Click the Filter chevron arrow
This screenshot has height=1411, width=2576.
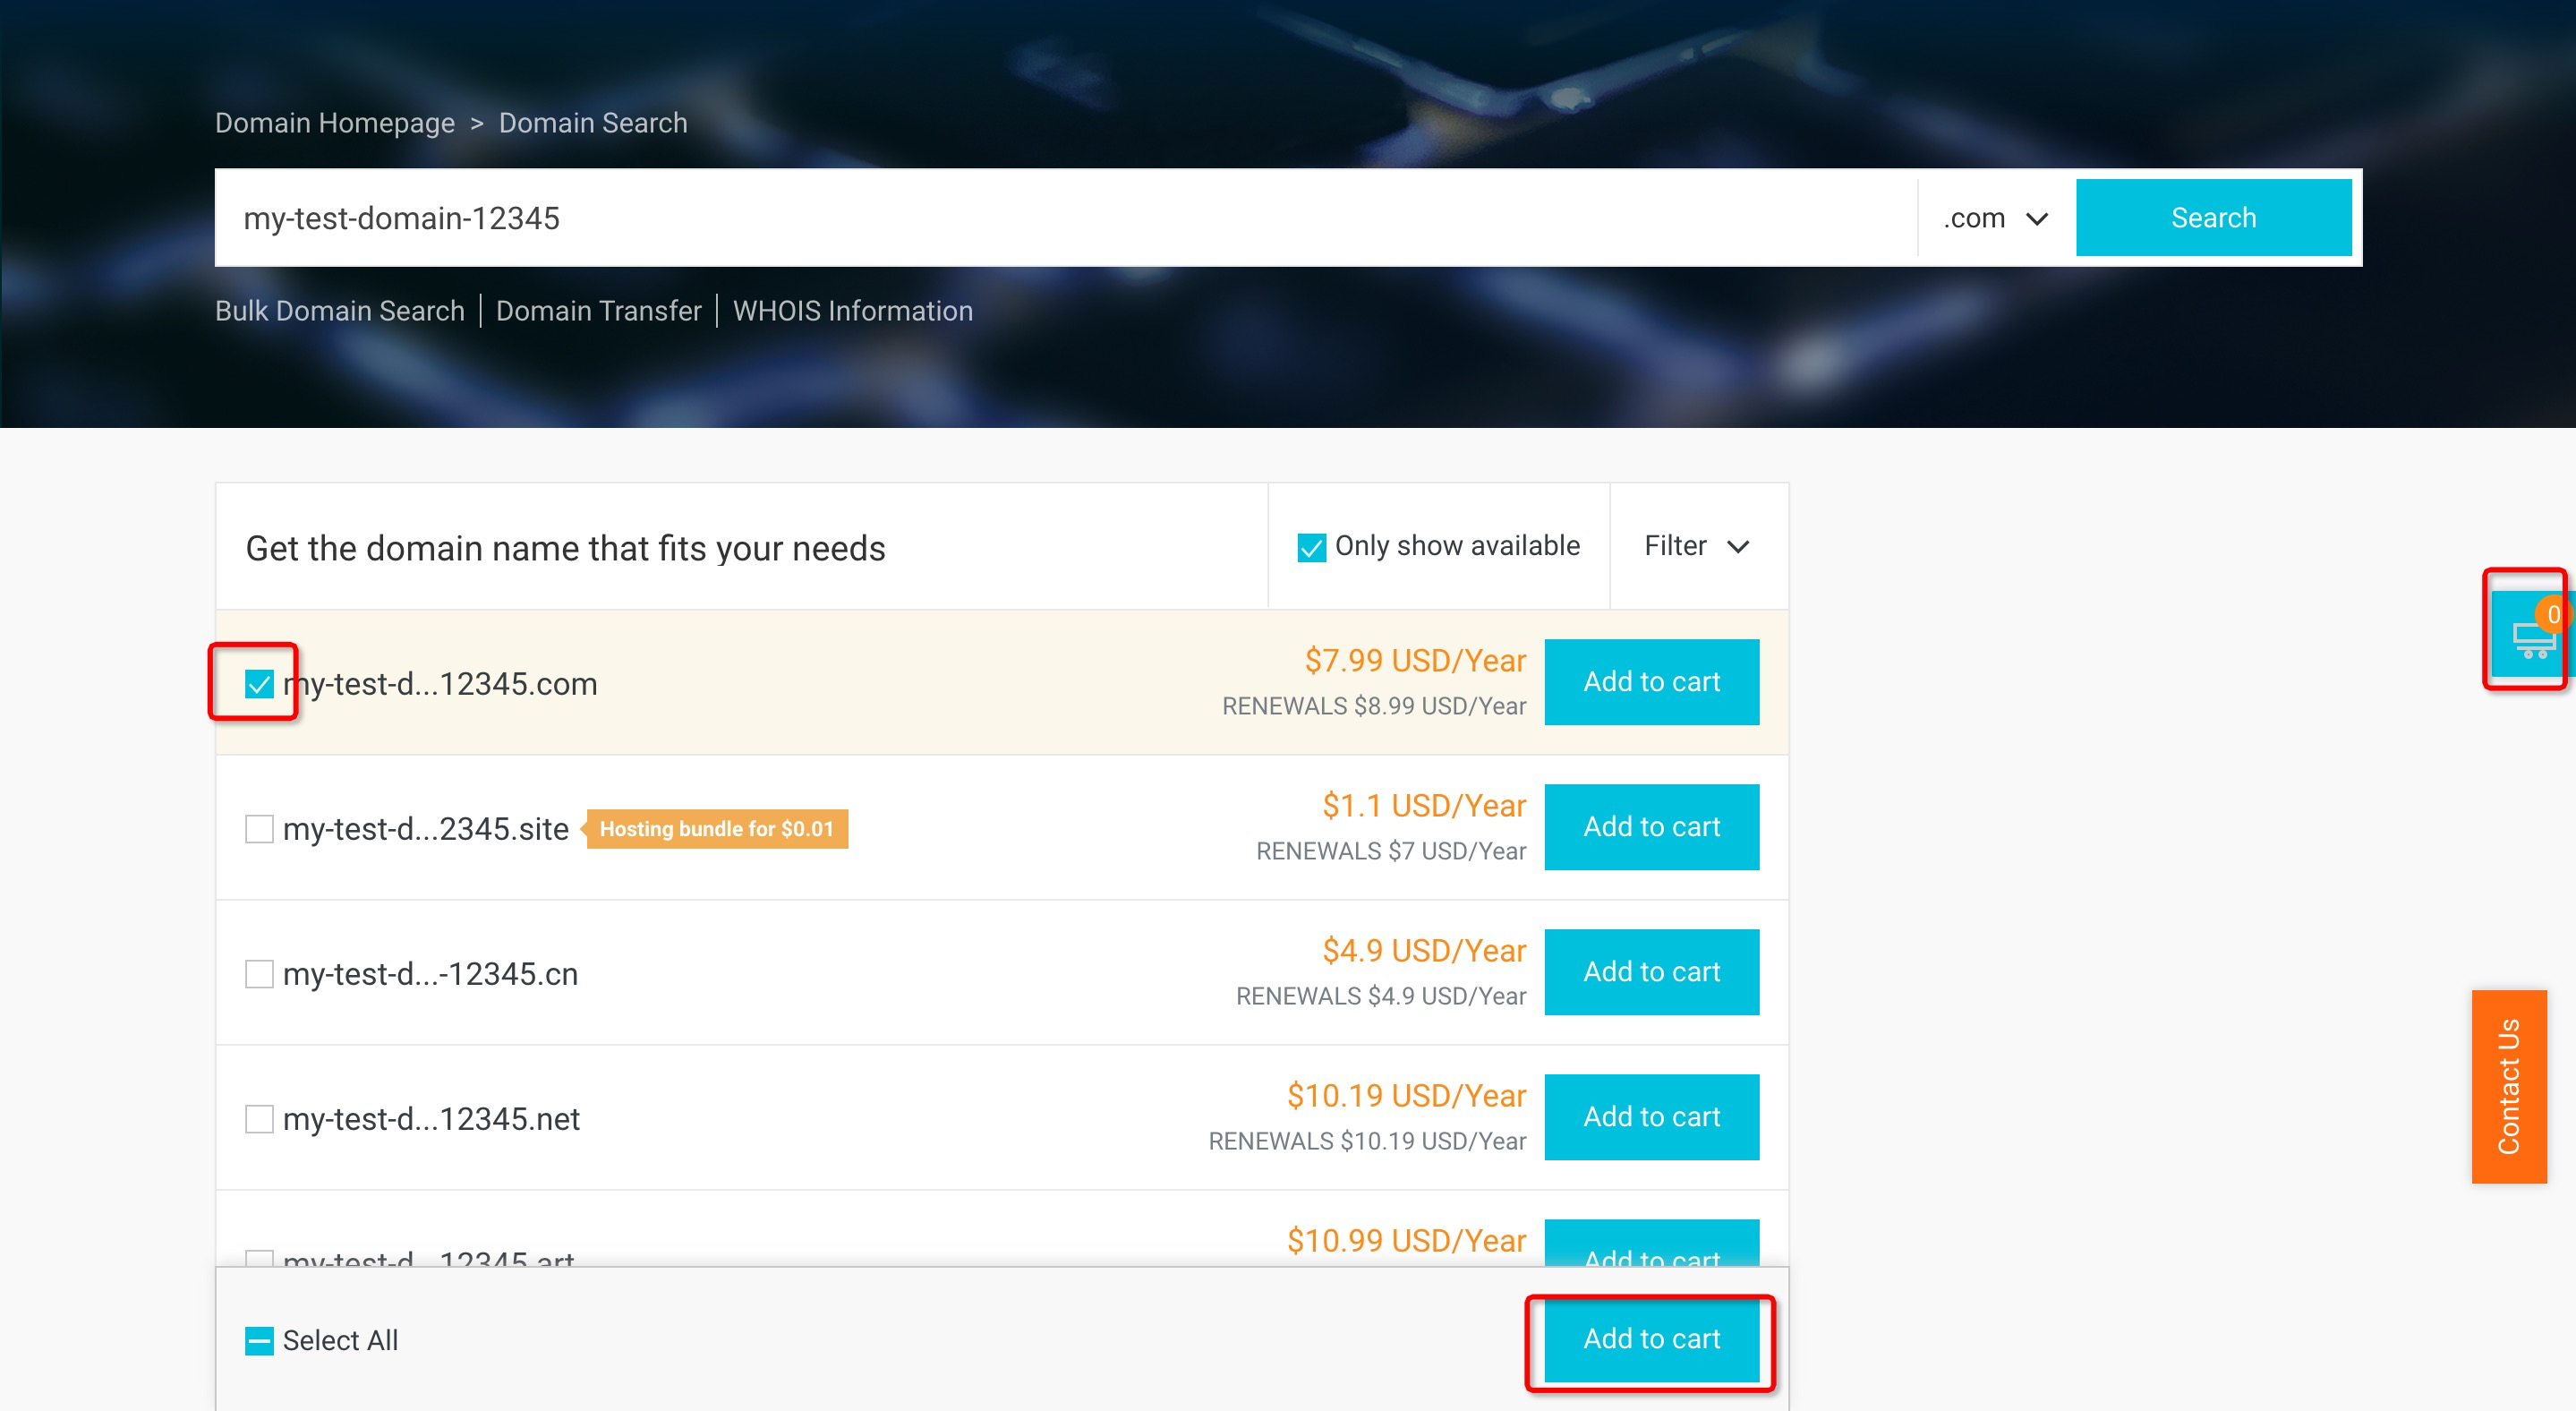(1738, 547)
